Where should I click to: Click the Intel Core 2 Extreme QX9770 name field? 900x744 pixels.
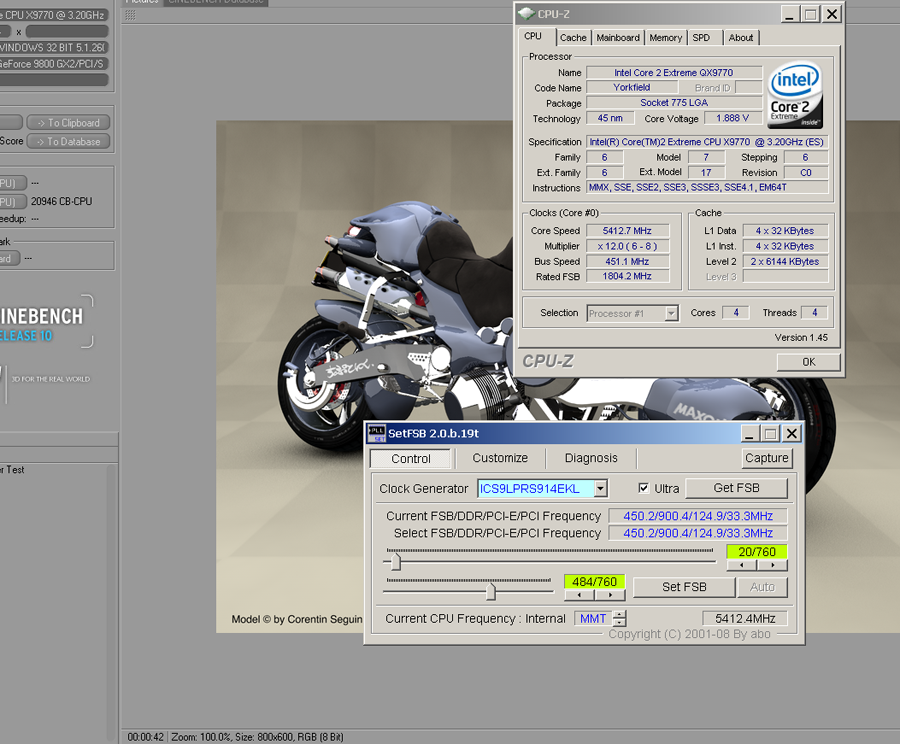click(673, 73)
